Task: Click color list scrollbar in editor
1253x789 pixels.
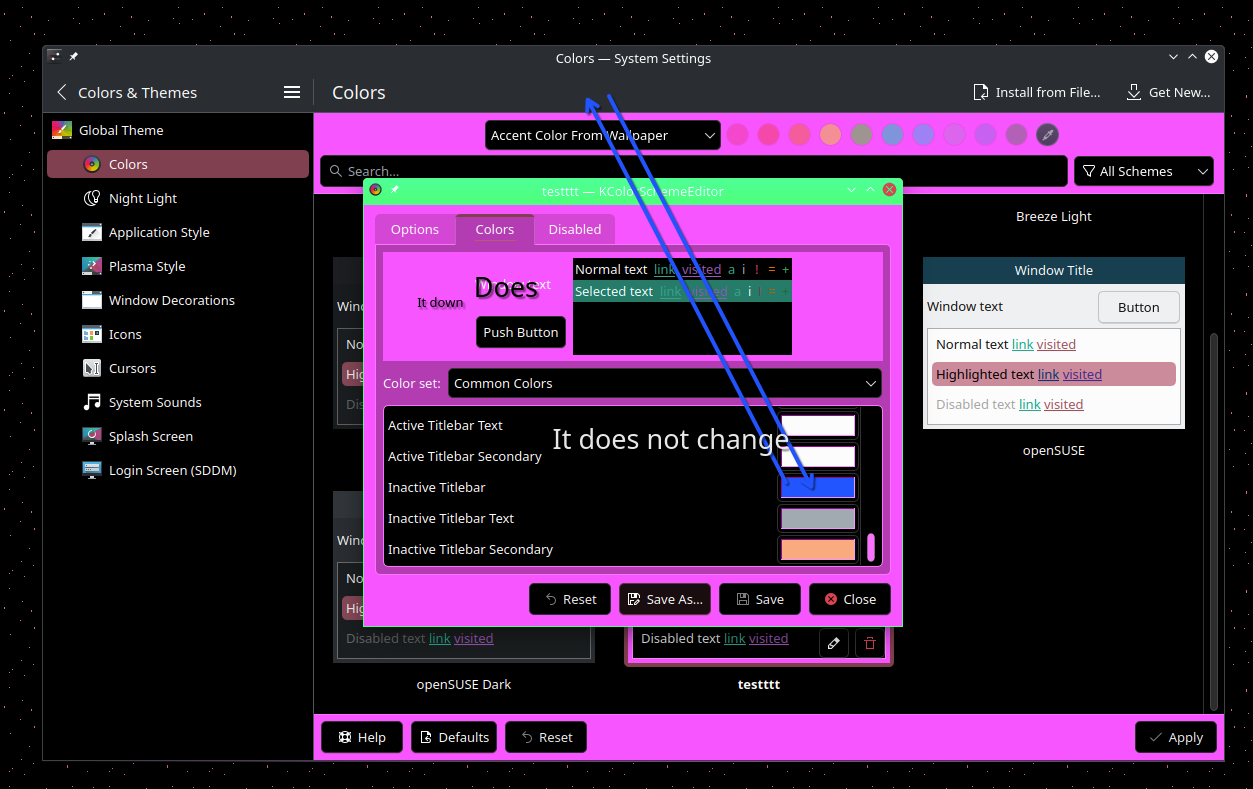Action: tap(870, 547)
